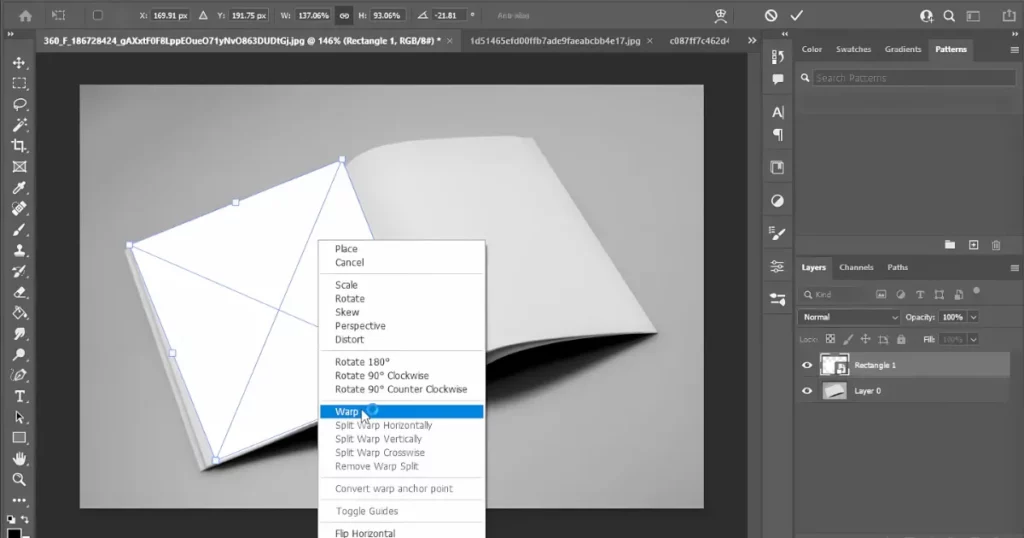Select the Crop tool
This screenshot has width=1024, height=538.
[20, 146]
